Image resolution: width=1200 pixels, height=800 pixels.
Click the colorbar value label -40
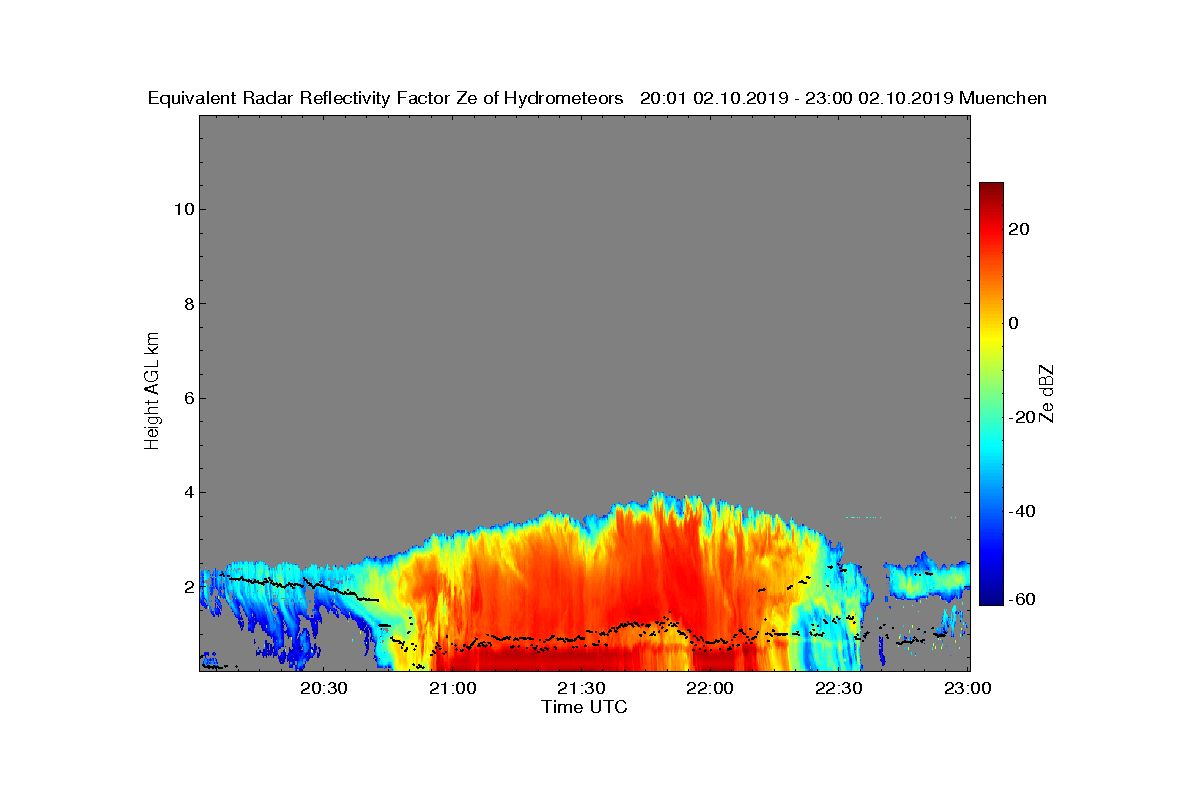[x=1020, y=511]
